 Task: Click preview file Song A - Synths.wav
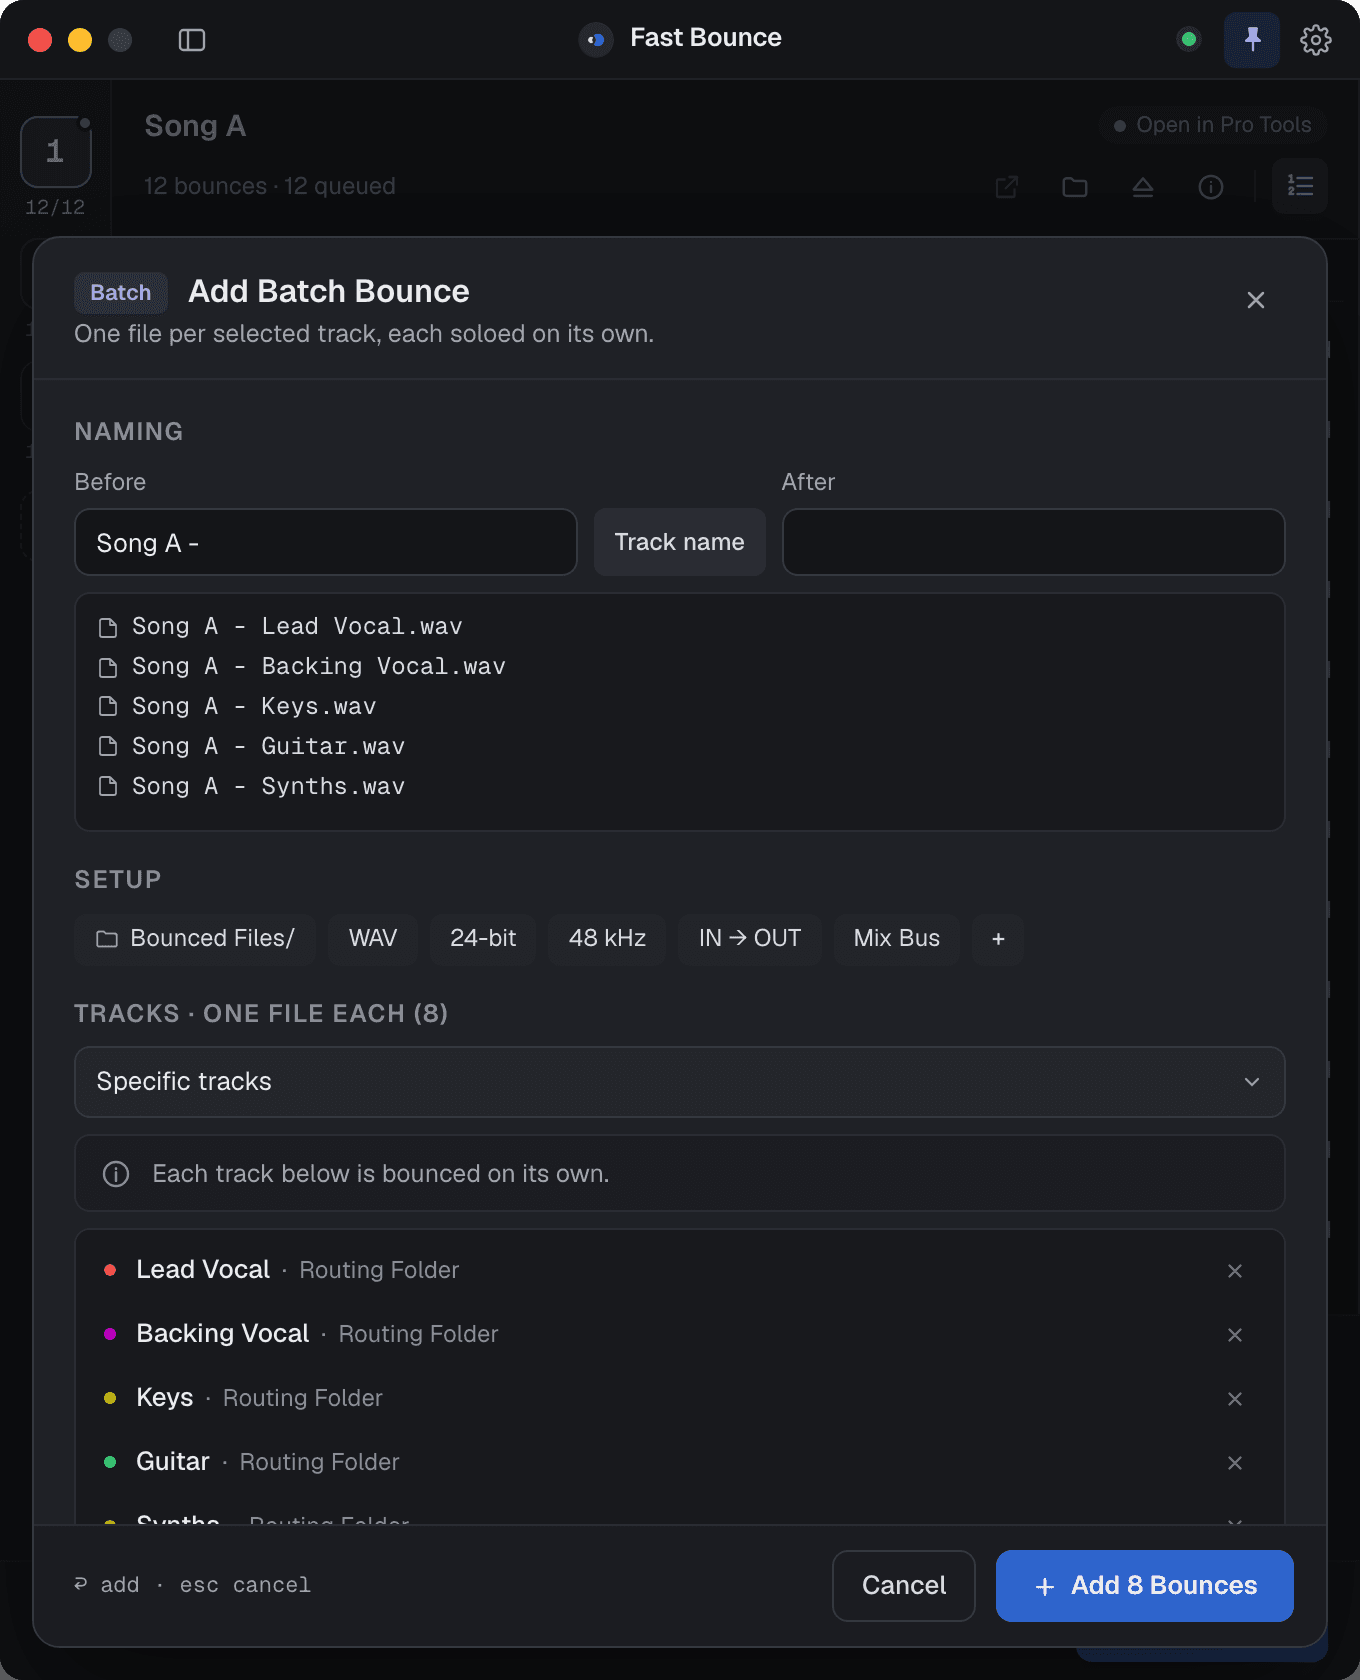[252, 787]
